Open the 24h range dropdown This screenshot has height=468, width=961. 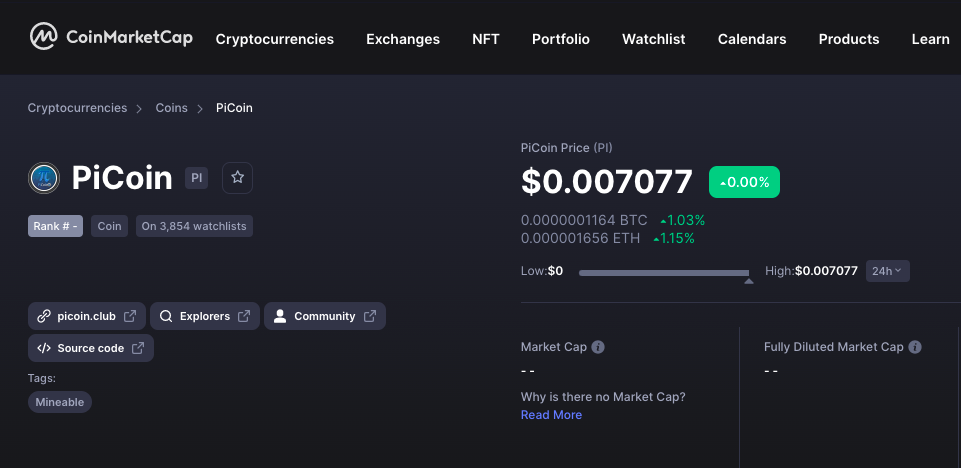(x=887, y=271)
